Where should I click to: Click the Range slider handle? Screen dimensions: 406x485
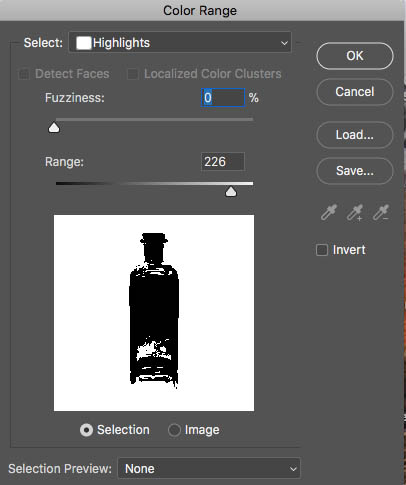coord(231,192)
